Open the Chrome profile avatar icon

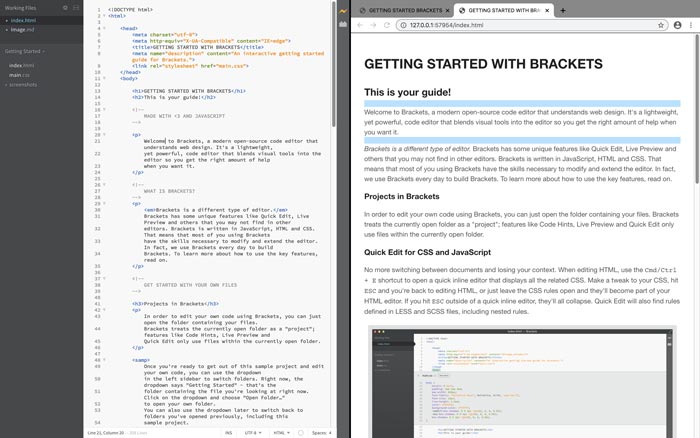click(677, 25)
